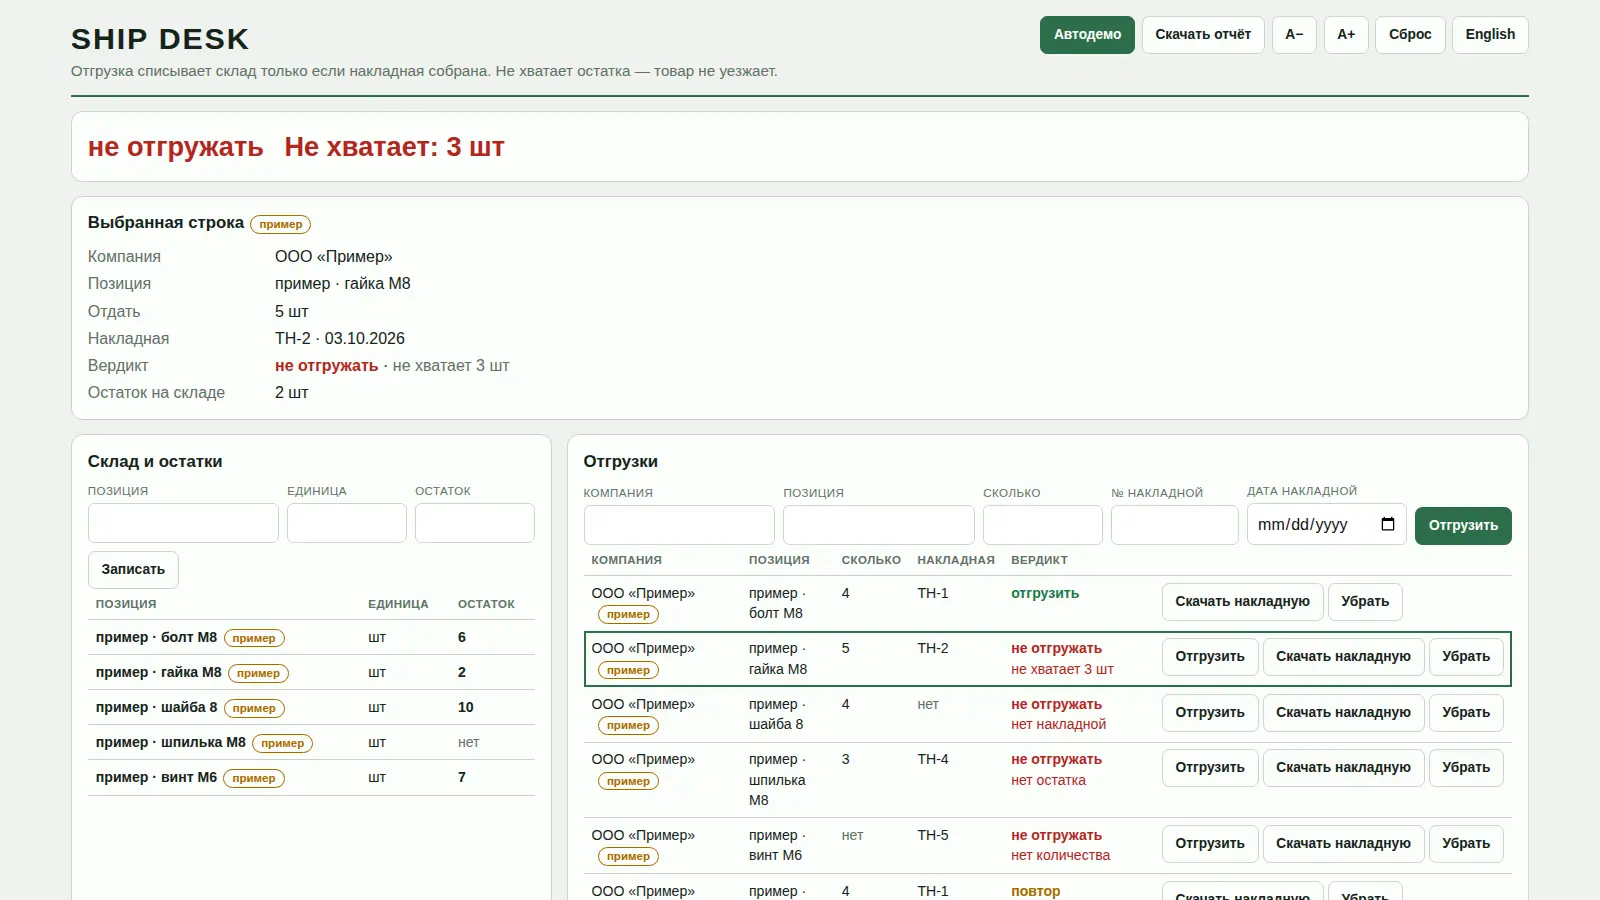Click the «нет накладной» verdict text
The height and width of the screenshot is (900, 1600).
1058,725
